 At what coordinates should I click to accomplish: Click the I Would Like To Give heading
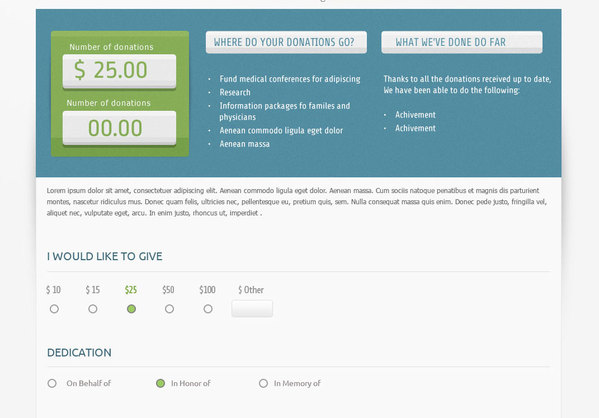[x=105, y=256]
